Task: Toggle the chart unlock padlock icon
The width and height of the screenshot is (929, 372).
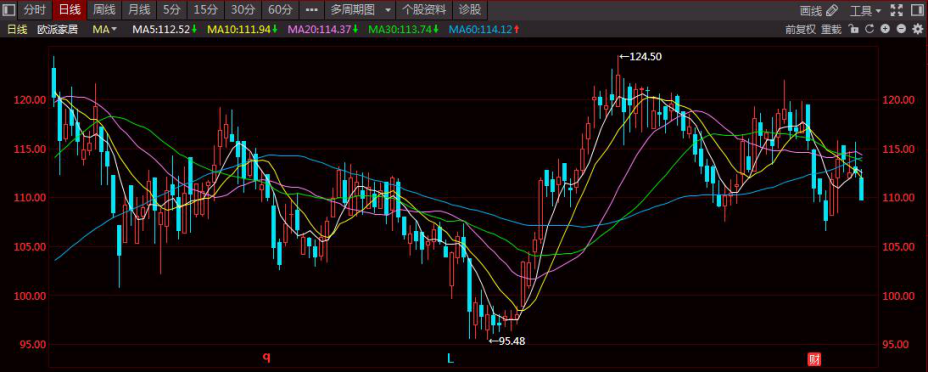Action: 853,29
